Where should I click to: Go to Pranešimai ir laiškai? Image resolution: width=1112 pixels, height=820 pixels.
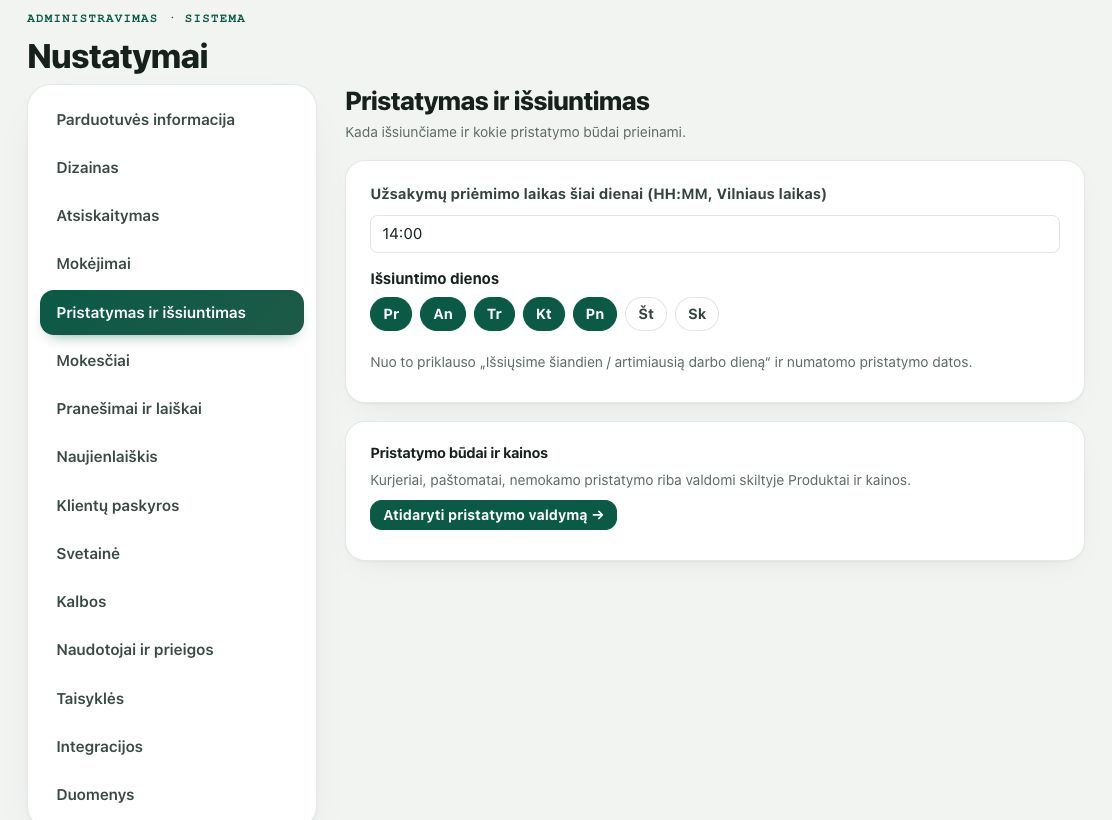pyautogui.click(x=172, y=409)
